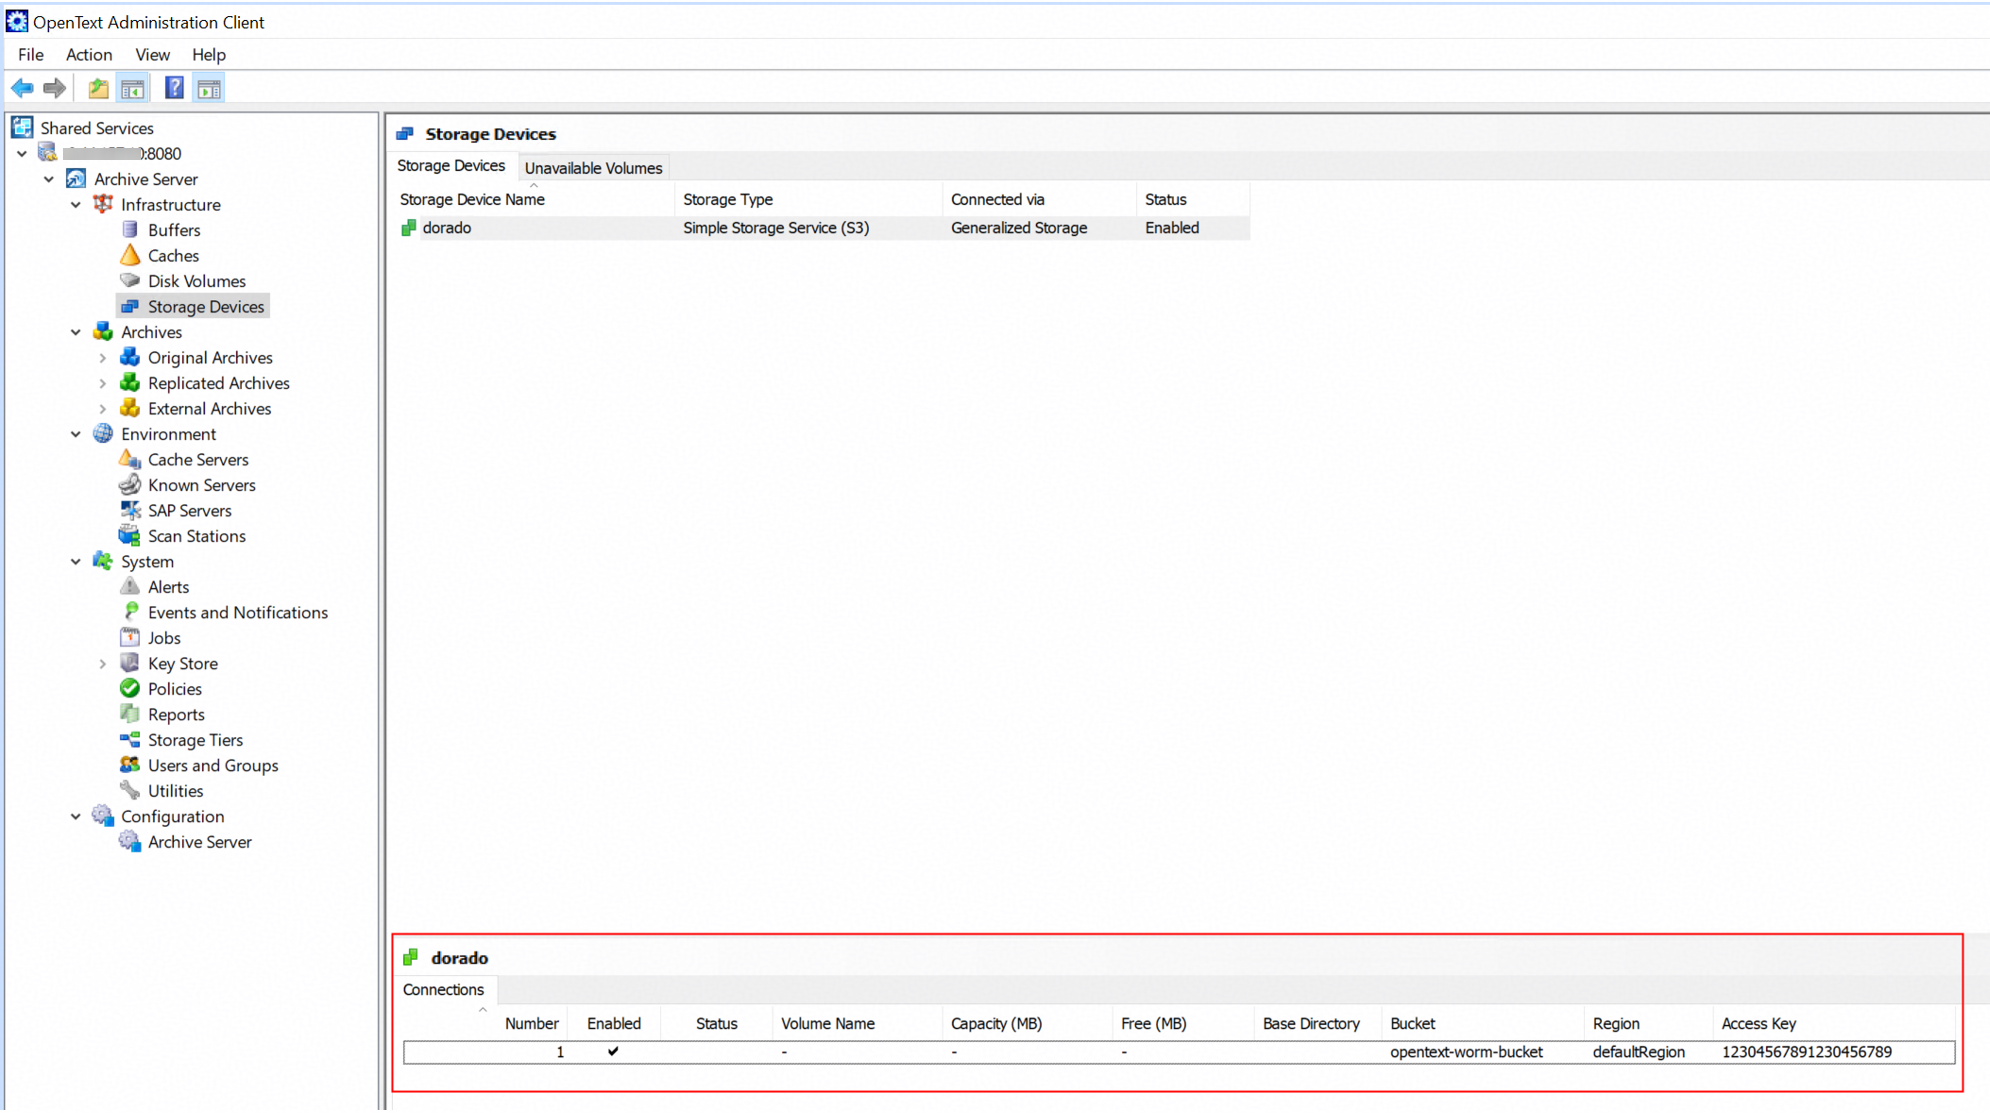Image resolution: width=1990 pixels, height=1113 pixels.
Task: Collapse the System node
Action: click(x=76, y=562)
